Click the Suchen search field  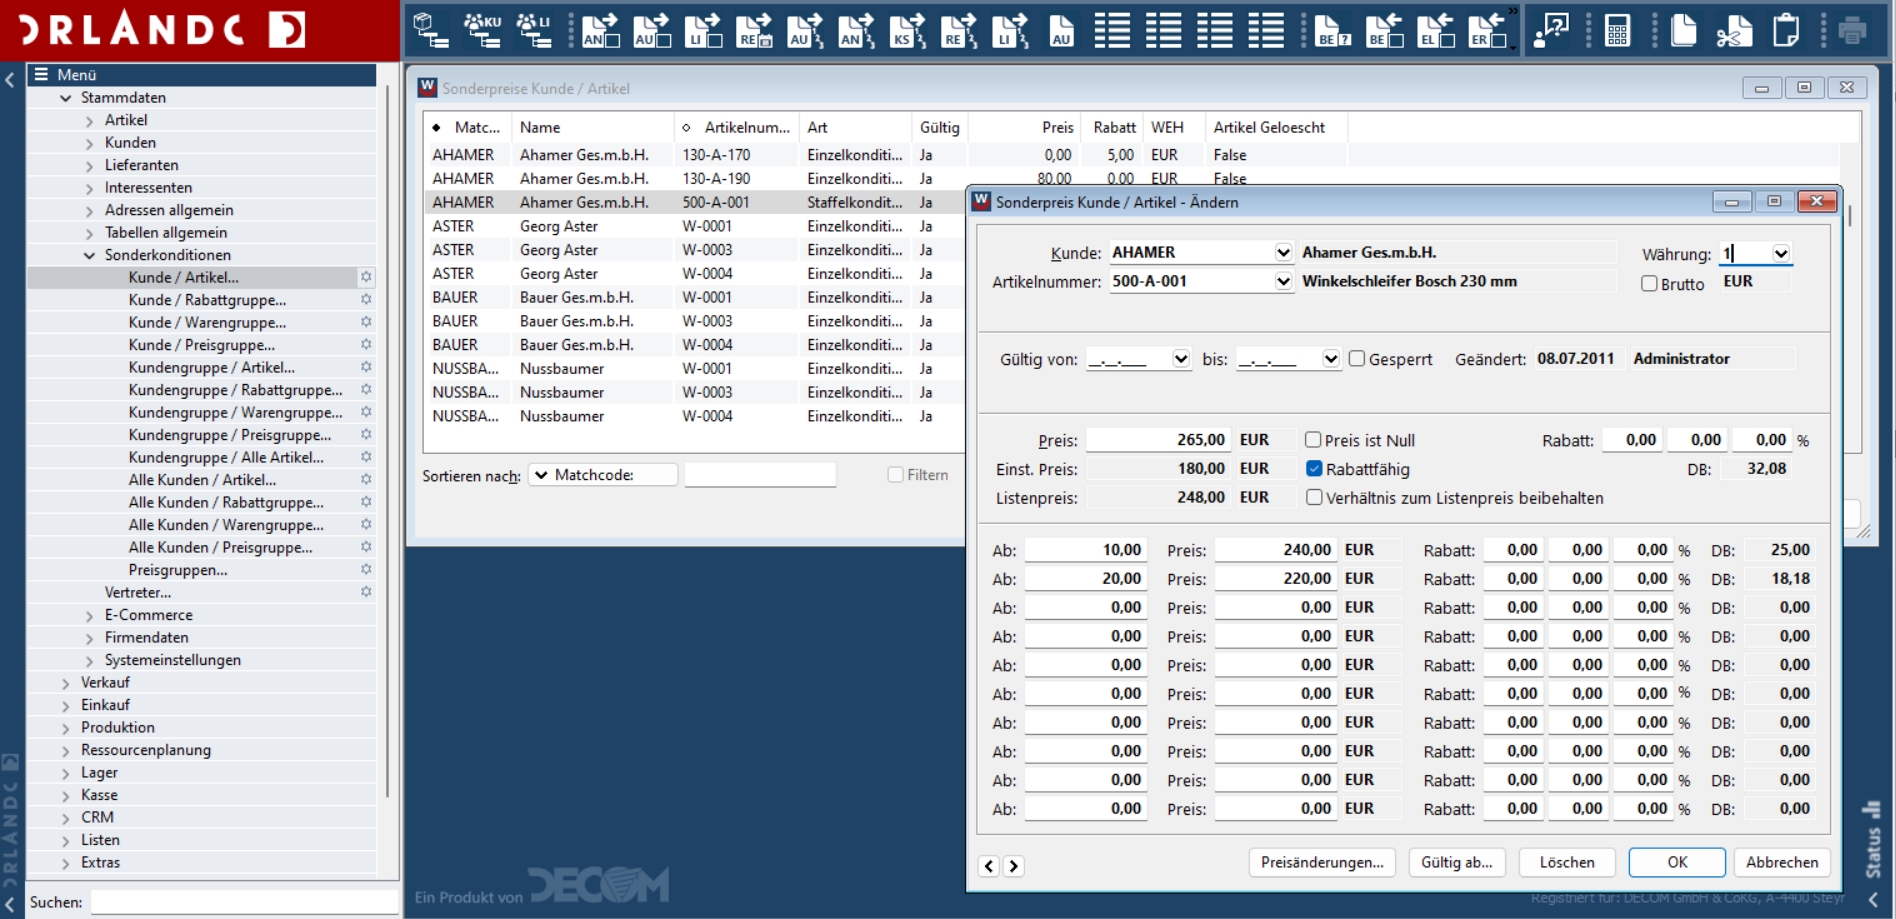(x=244, y=902)
